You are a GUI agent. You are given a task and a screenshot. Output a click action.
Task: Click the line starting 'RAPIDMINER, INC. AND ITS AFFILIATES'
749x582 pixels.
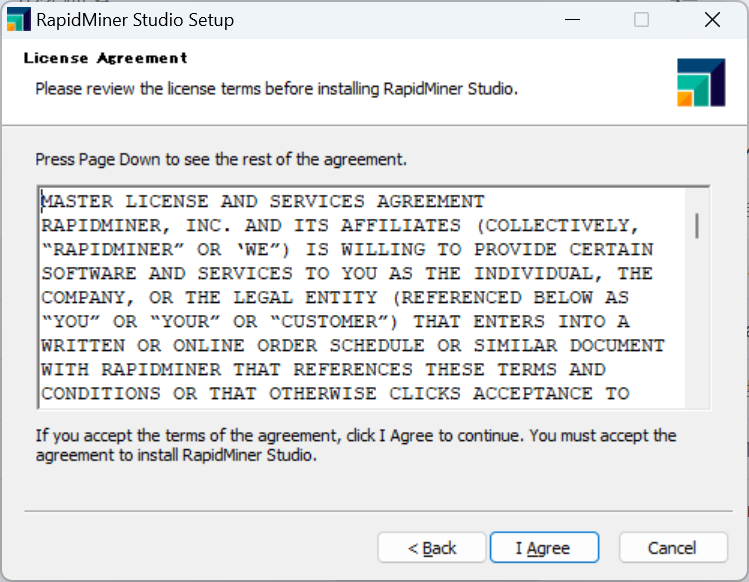click(x=340, y=226)
